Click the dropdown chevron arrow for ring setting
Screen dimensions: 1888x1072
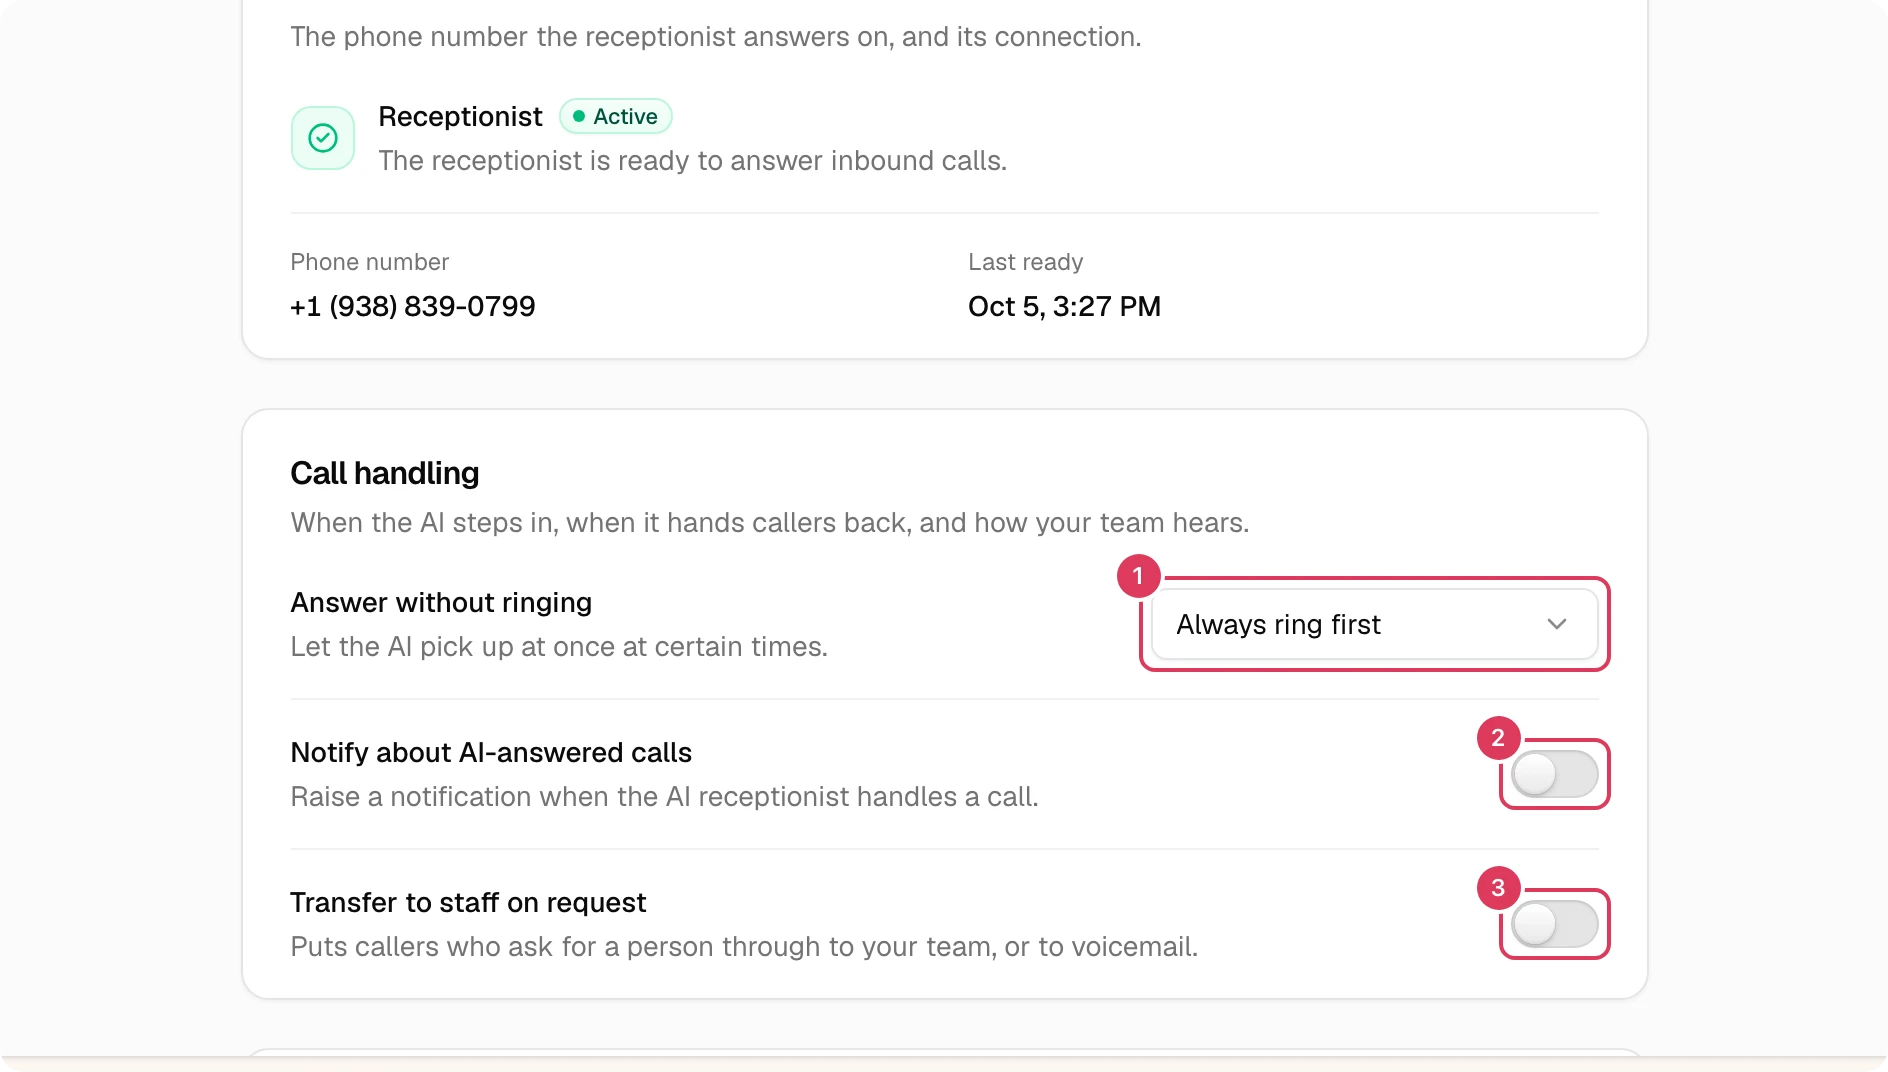[x=1556, y=624]
